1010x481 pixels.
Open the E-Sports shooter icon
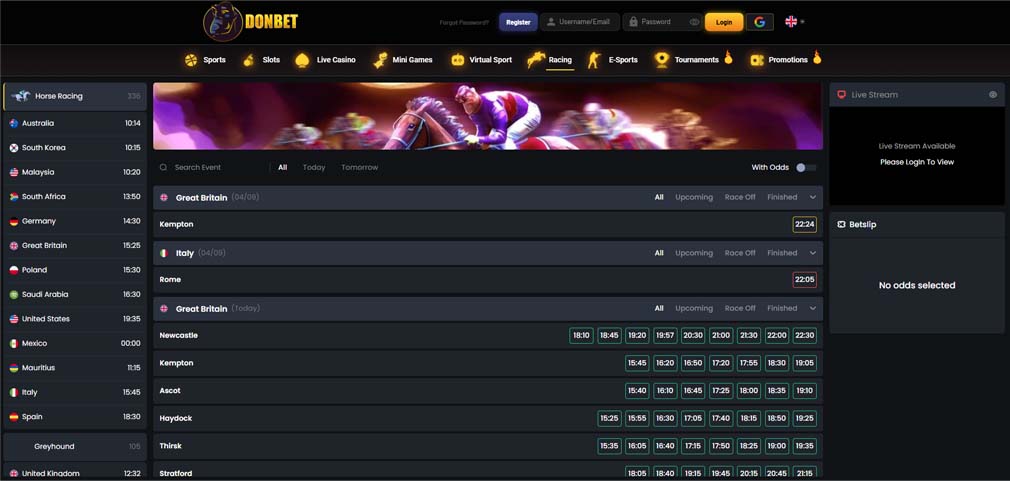pos(593,60)
